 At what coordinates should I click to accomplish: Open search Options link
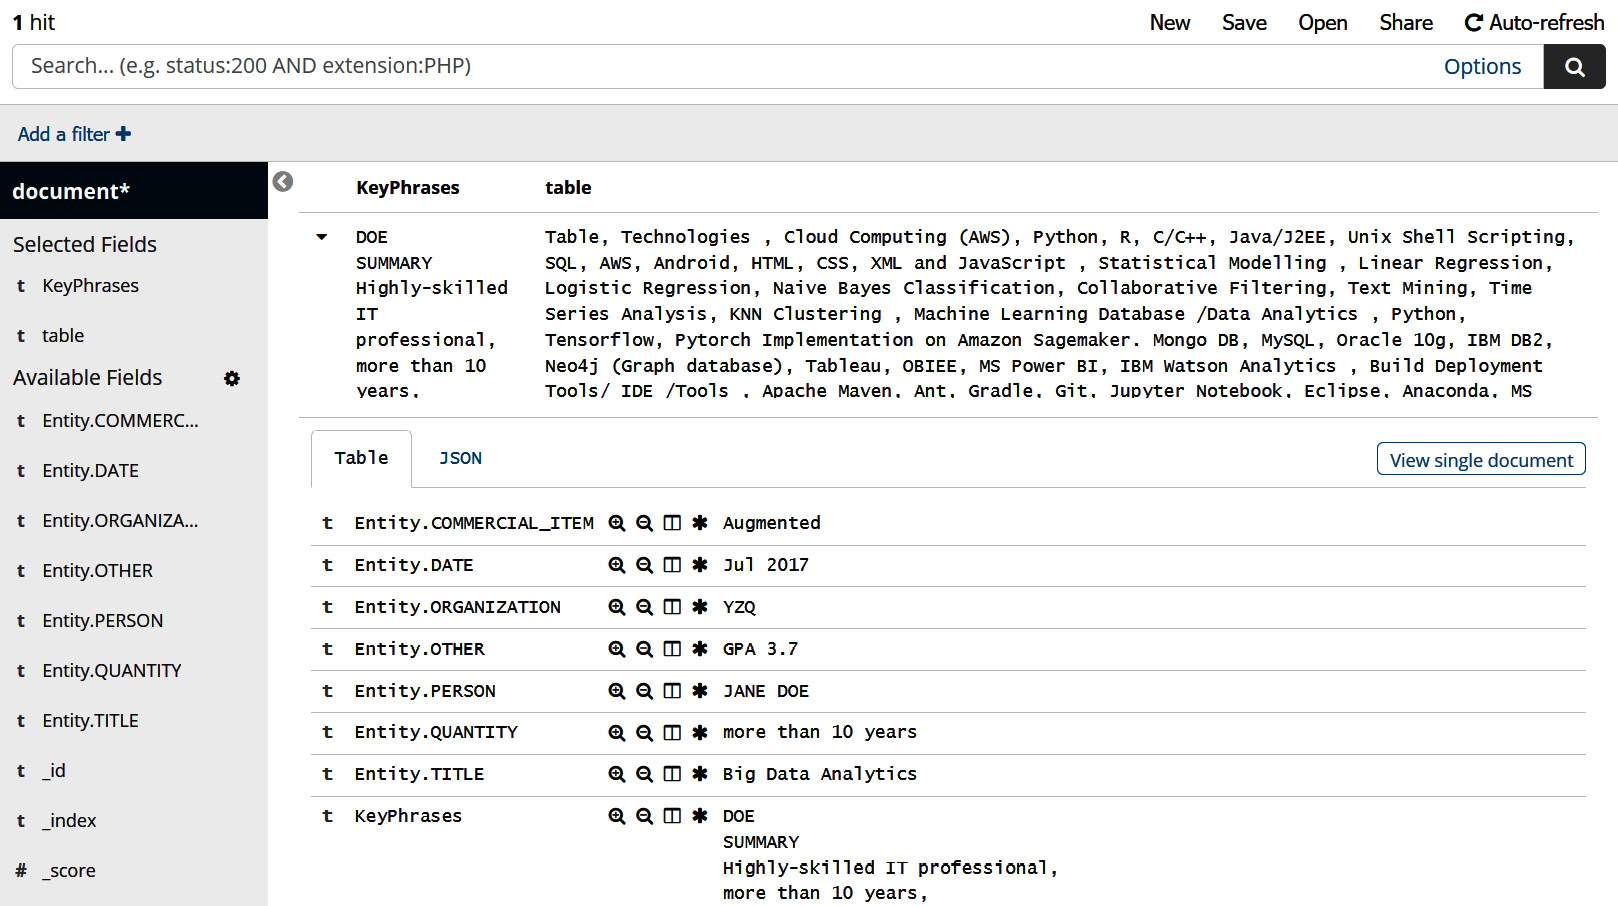[1482, 67]
